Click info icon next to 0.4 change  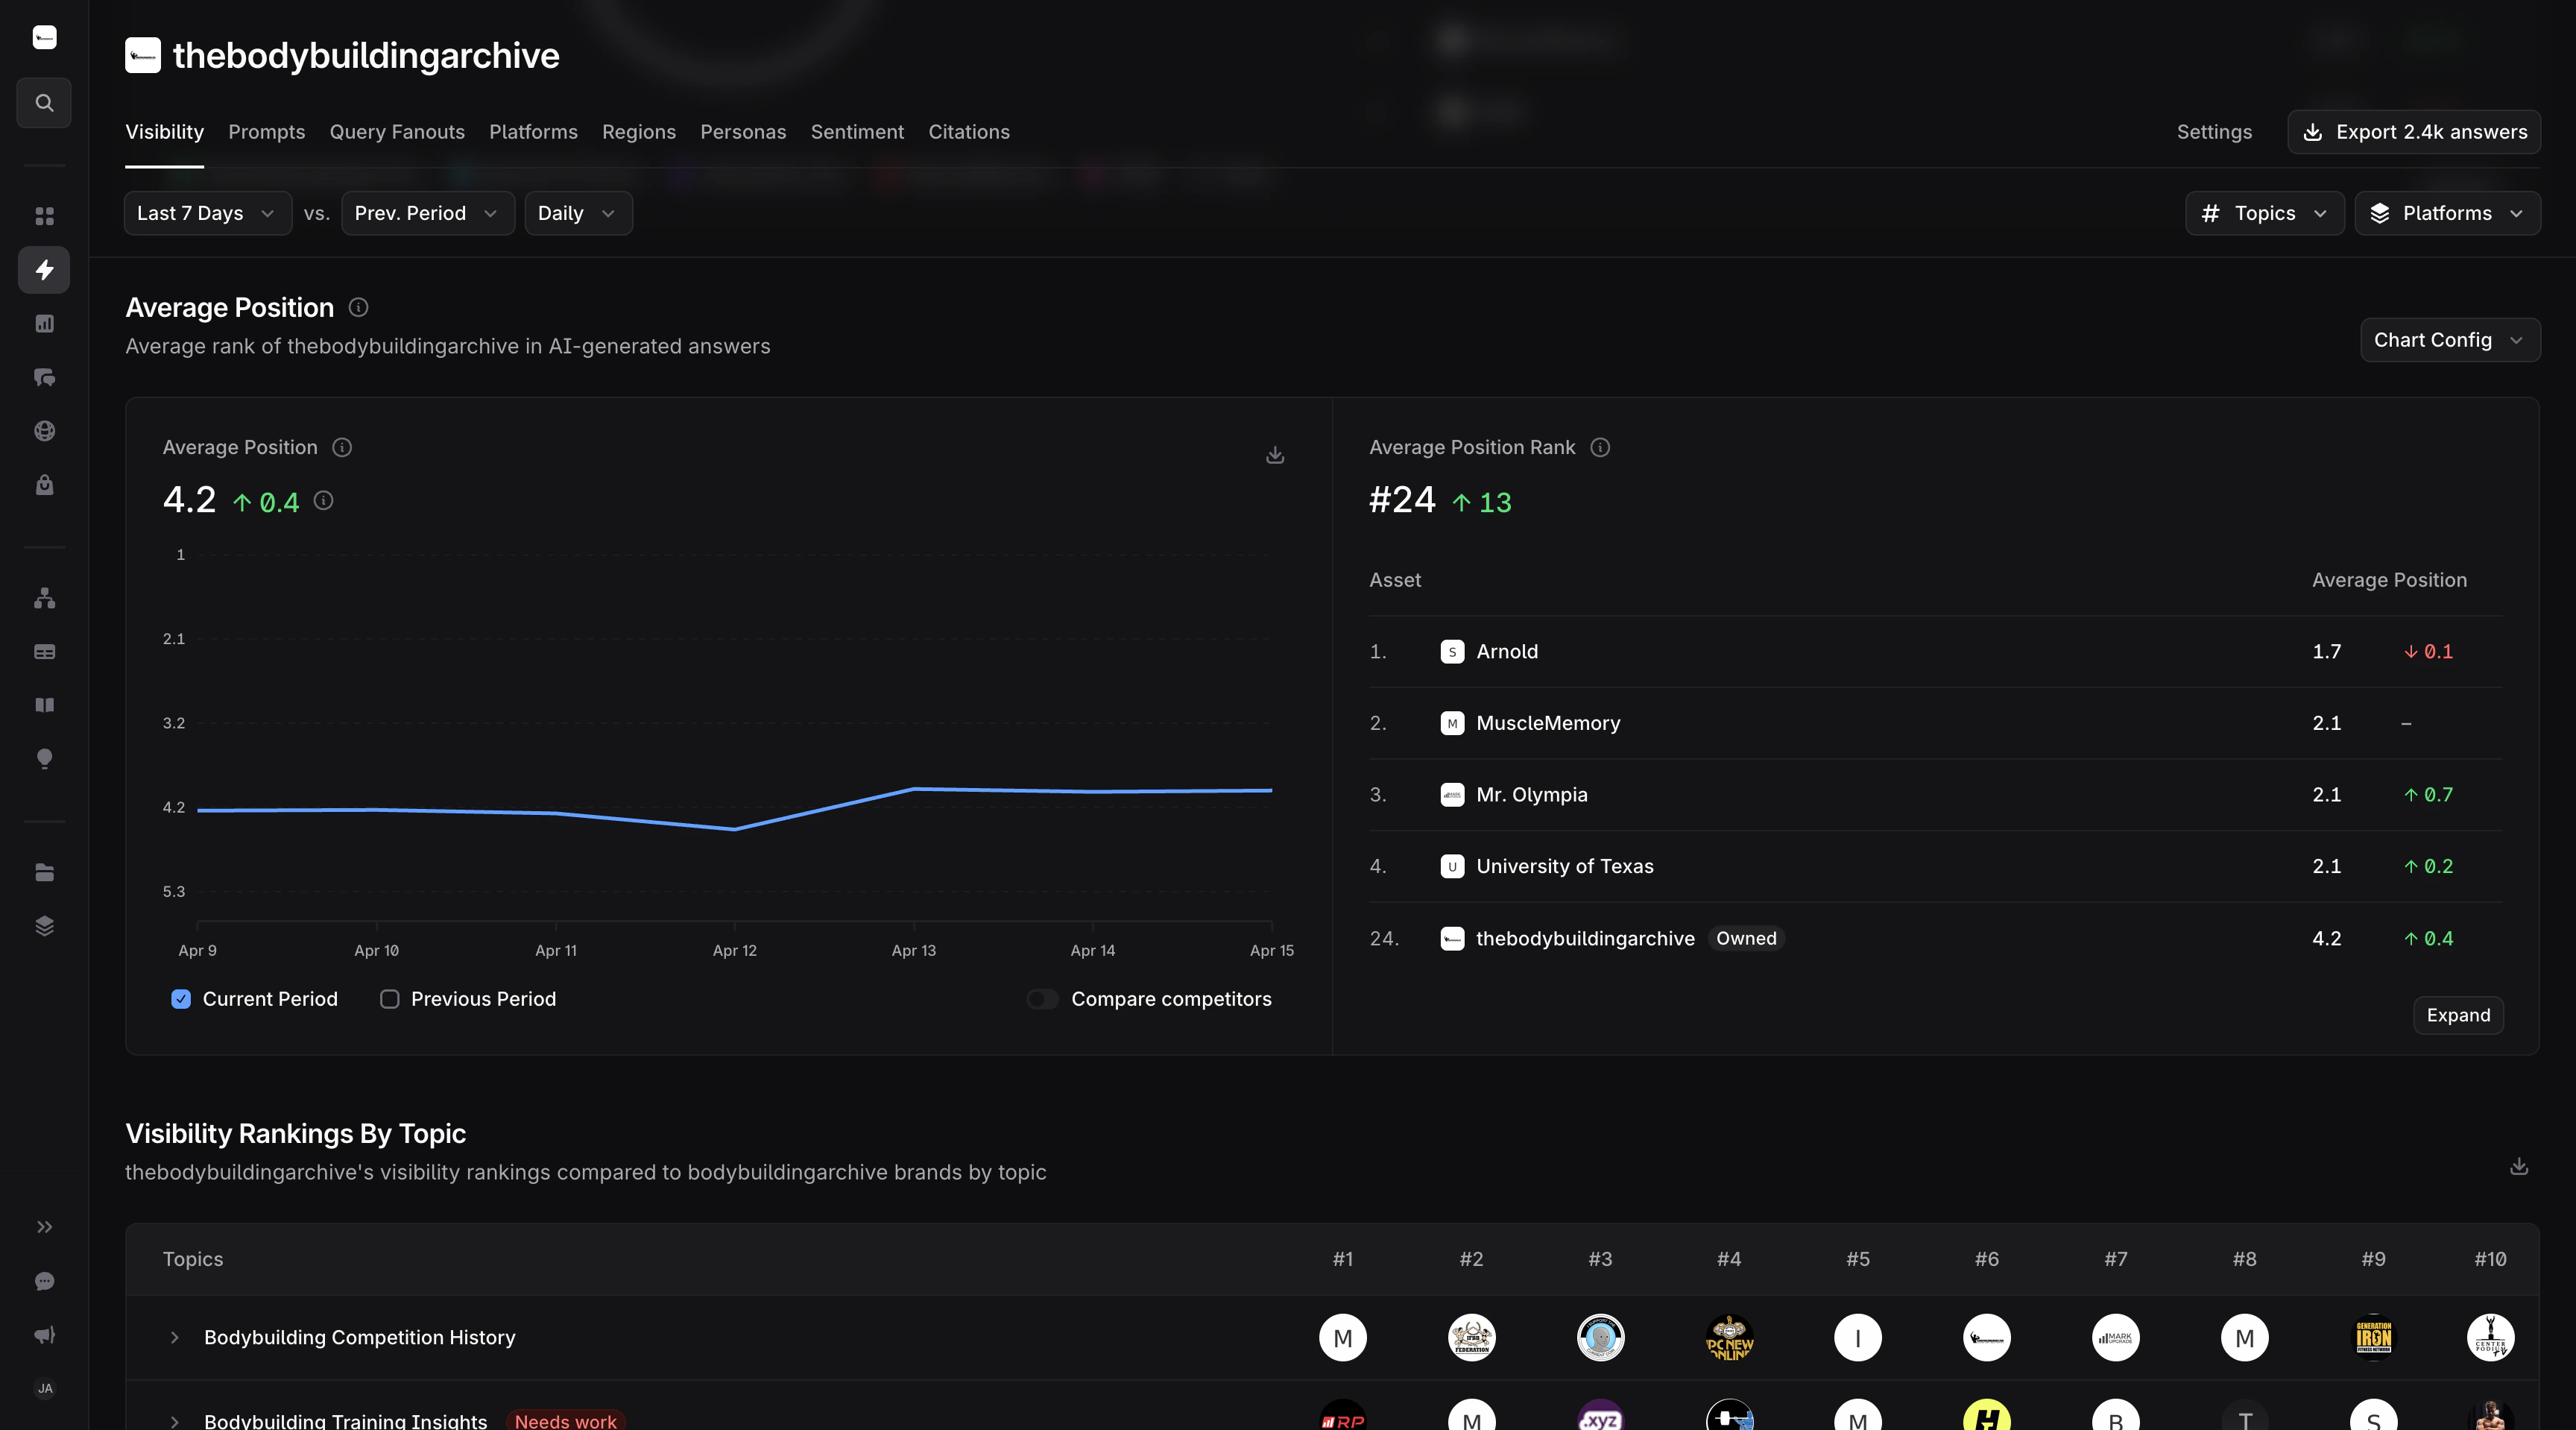pyautogui.click(x=323, y=500)
